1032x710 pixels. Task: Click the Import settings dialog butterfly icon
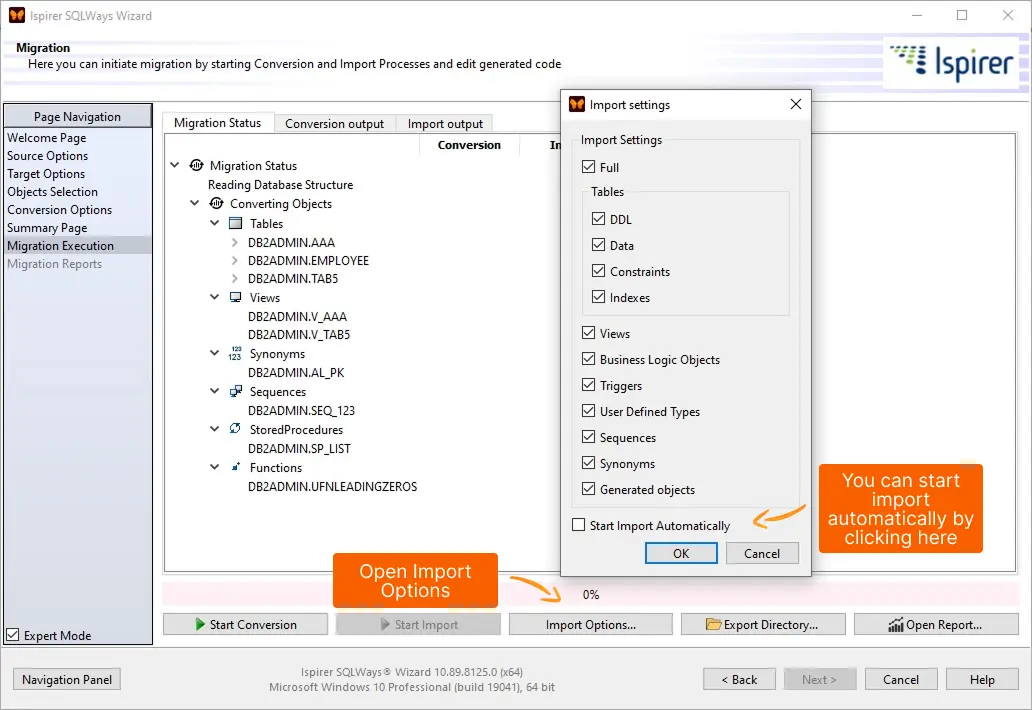[x=577, y=104]
